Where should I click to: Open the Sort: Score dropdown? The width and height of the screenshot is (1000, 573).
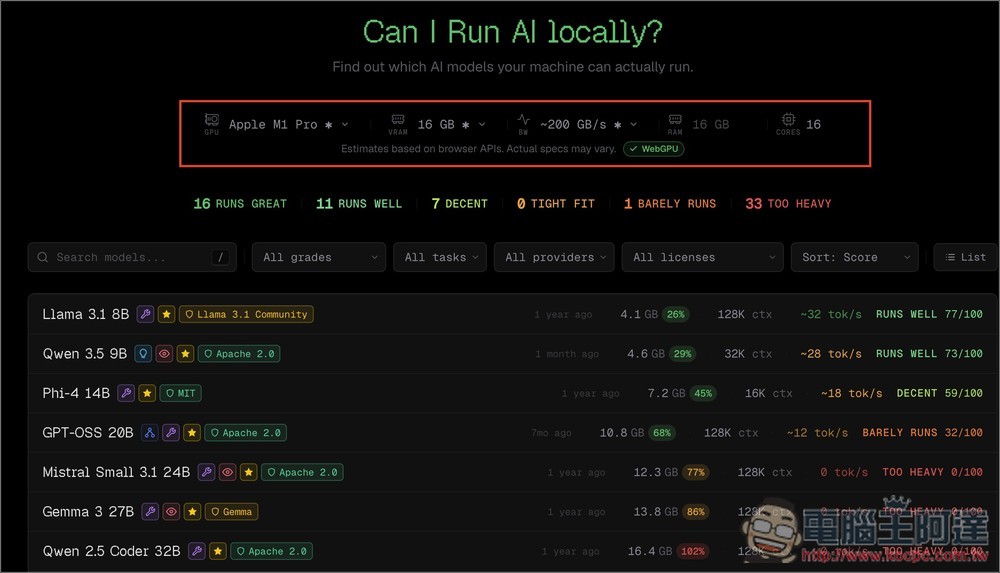click(855, 257)
